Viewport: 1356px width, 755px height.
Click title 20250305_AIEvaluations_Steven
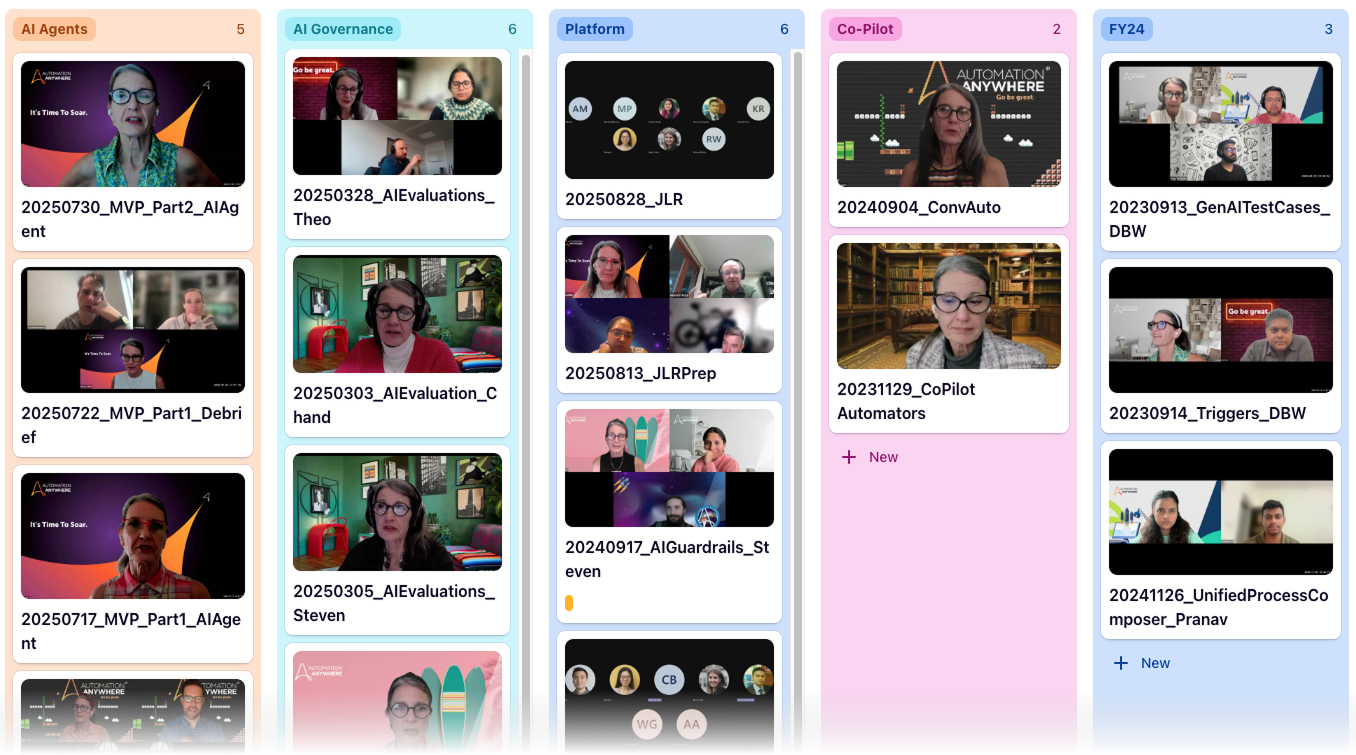click(x=393, y=603)
